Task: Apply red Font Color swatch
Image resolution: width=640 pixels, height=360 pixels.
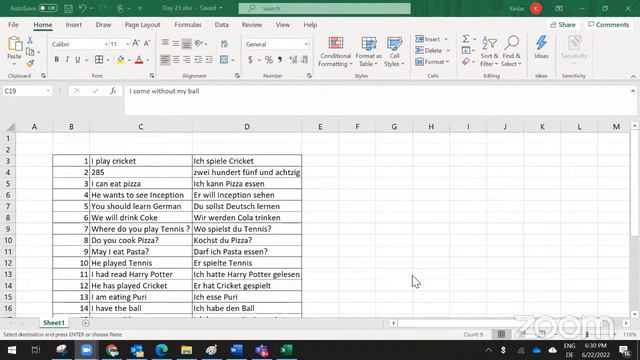Action: pyautogui.click(x=139, y=60)
